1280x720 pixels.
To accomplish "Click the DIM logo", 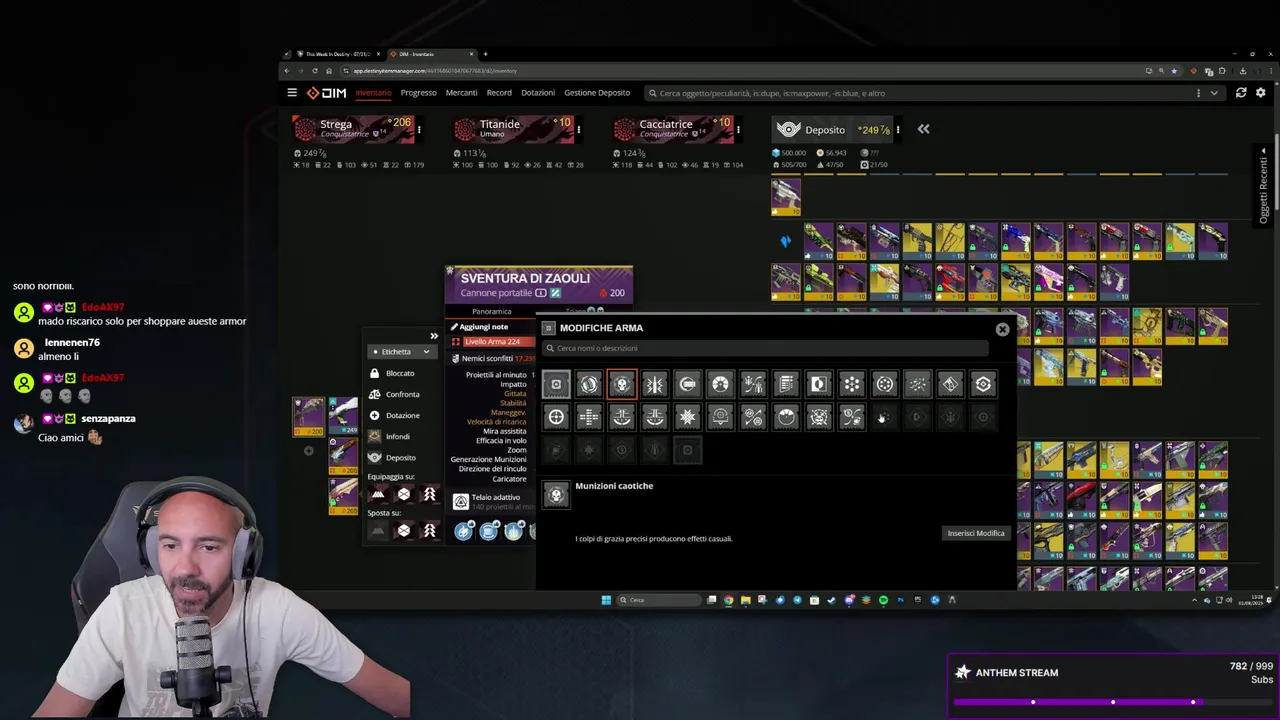I will pos(327,93).
